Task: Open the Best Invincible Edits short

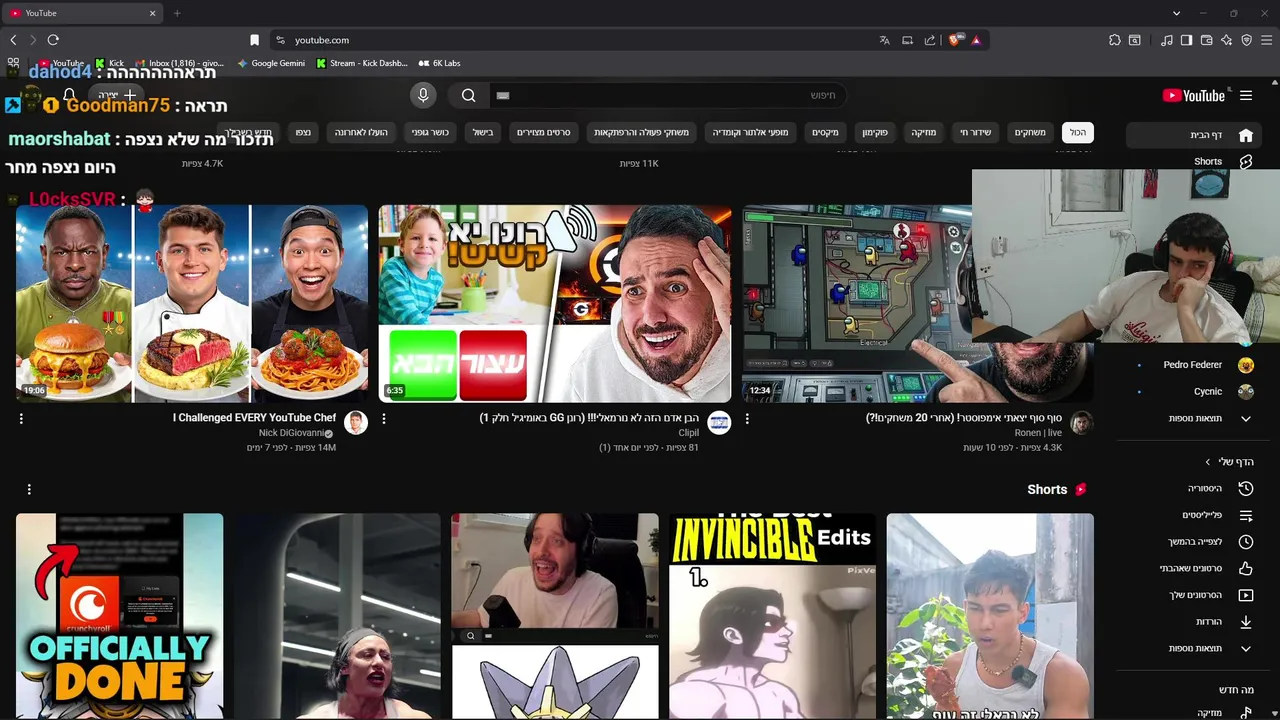Action: pyautogui.click(x=772, y=616)
